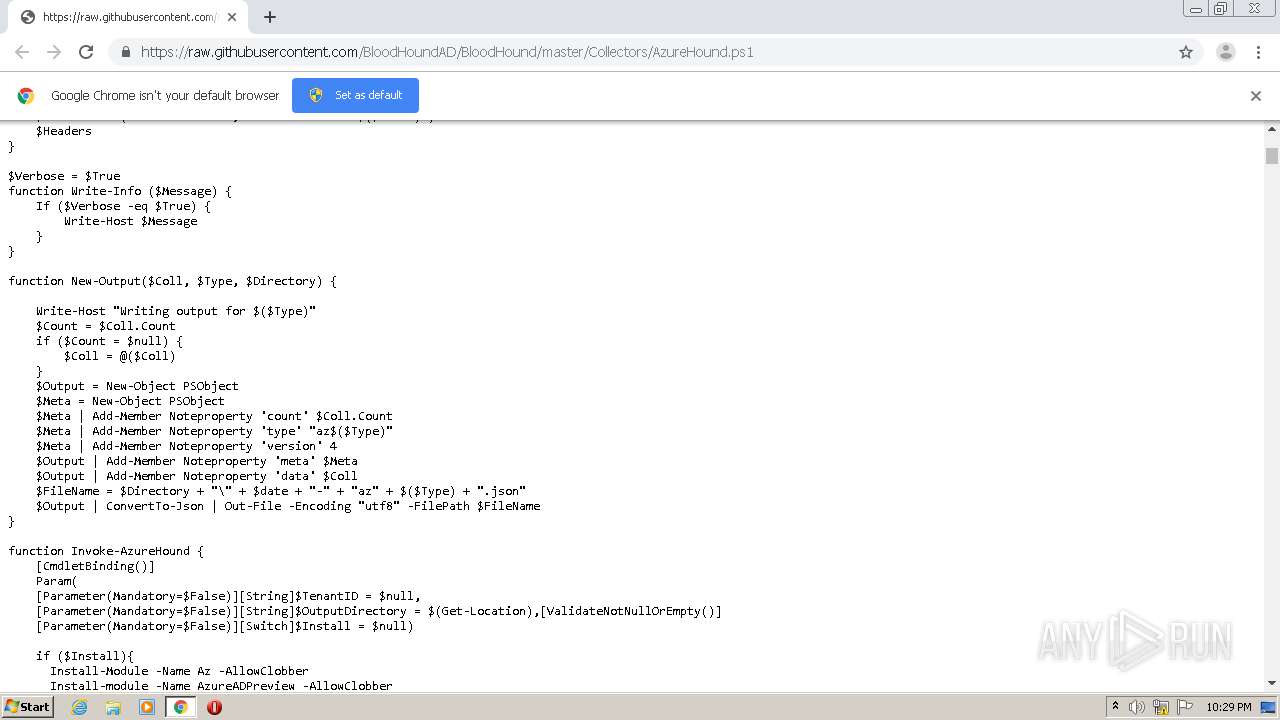Go back to the previous page

[x=22, y=52]
